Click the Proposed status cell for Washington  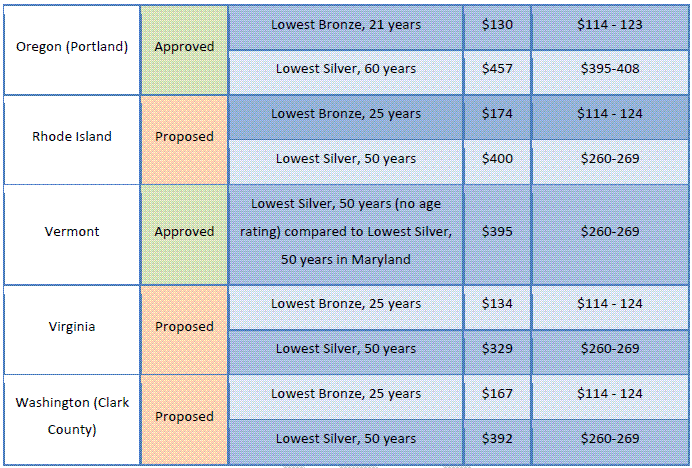184,420
